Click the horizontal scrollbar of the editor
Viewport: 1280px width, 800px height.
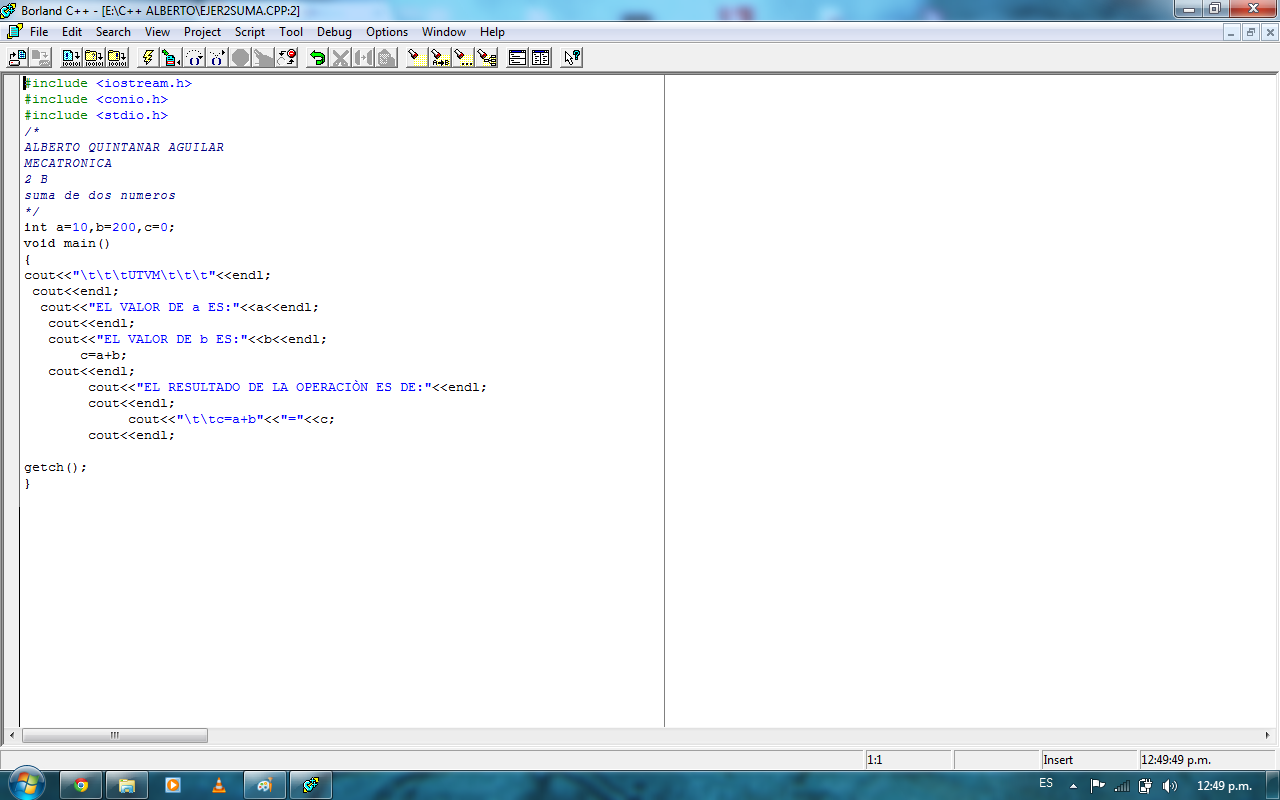point(115,735)
